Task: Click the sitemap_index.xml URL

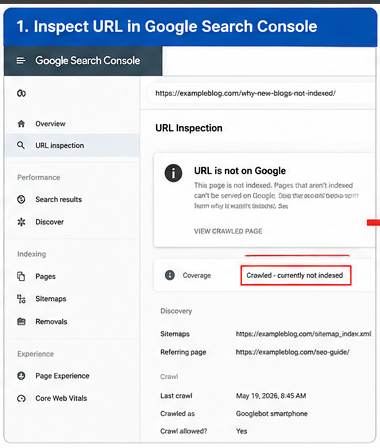Action: [303, 334]
